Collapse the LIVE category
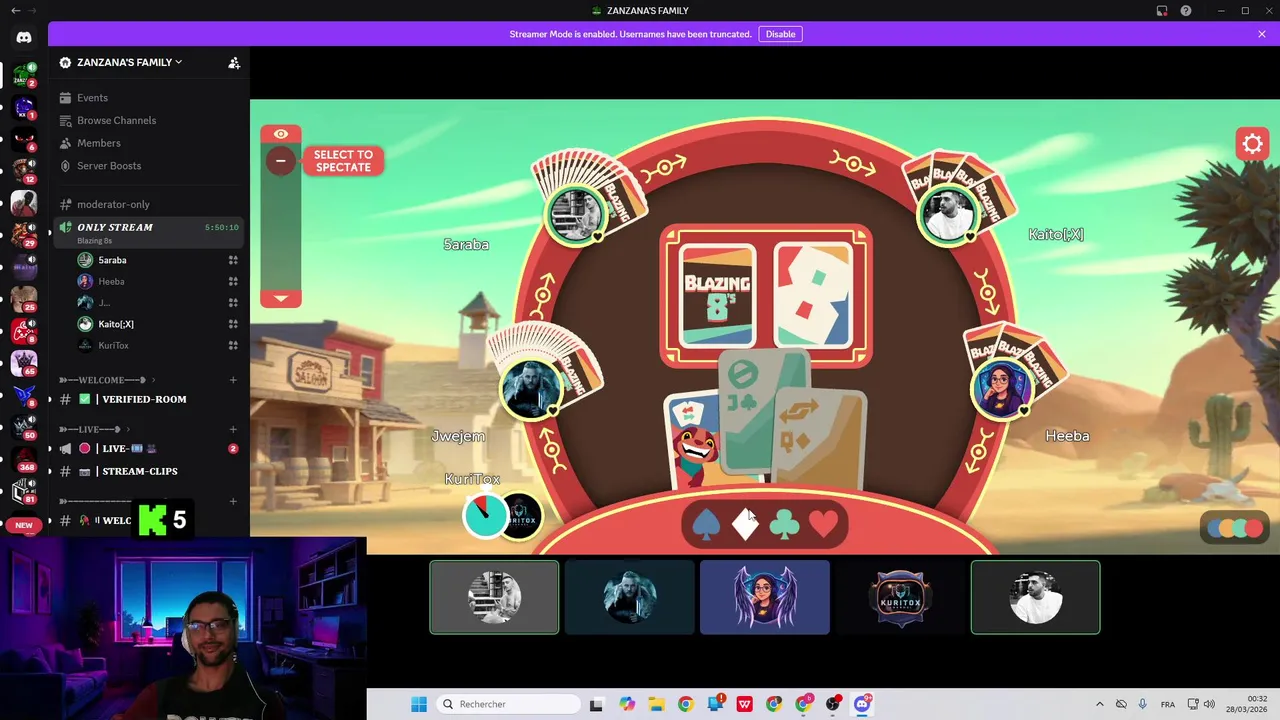 pyautogui.click(x=95, y=429)
